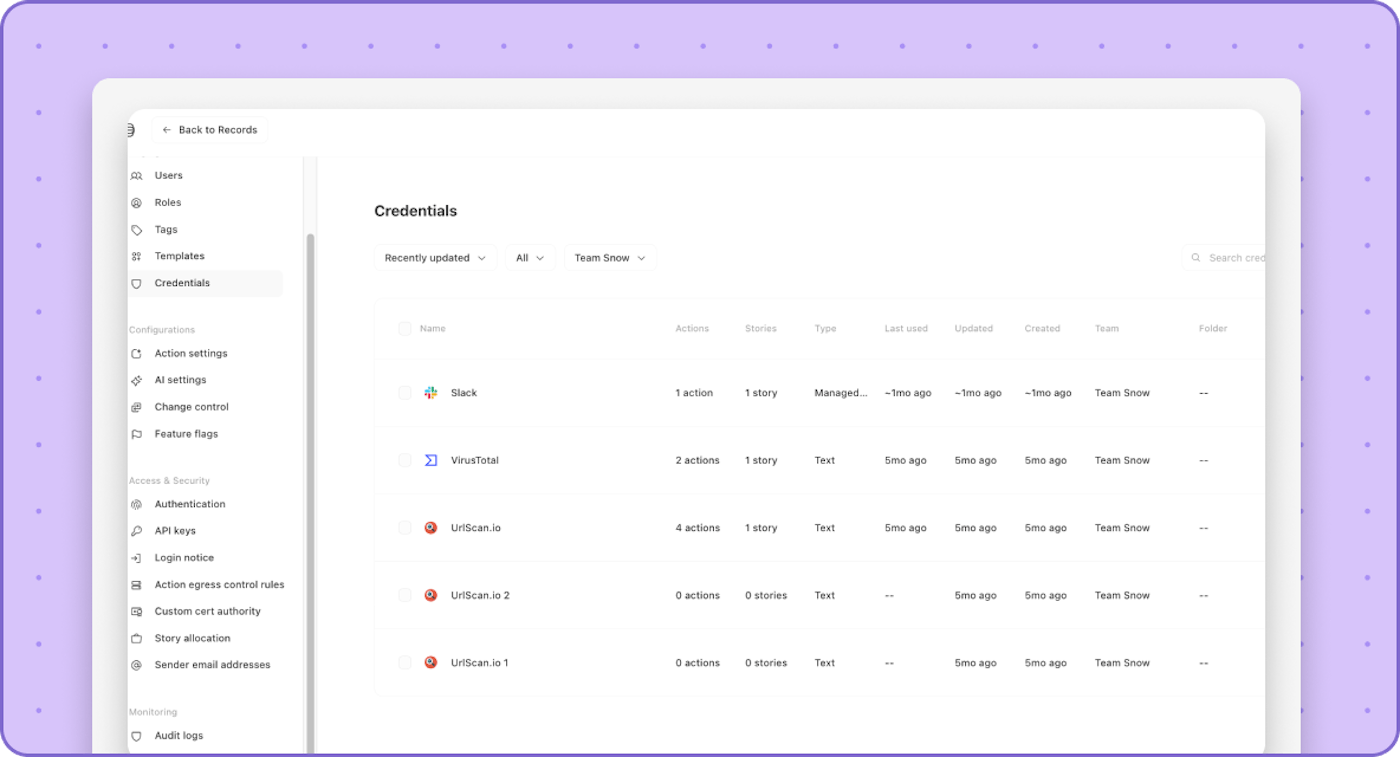Toggle the select-all checkbox in the table header
1400x757 pixels.
[405, 329]
